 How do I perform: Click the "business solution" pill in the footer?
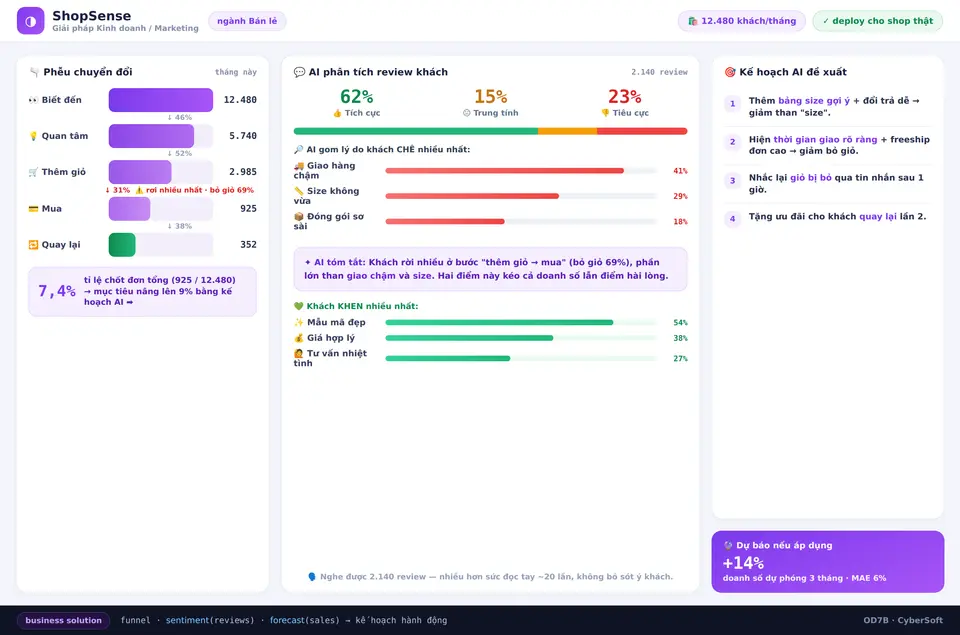click(x=64, y=620)
